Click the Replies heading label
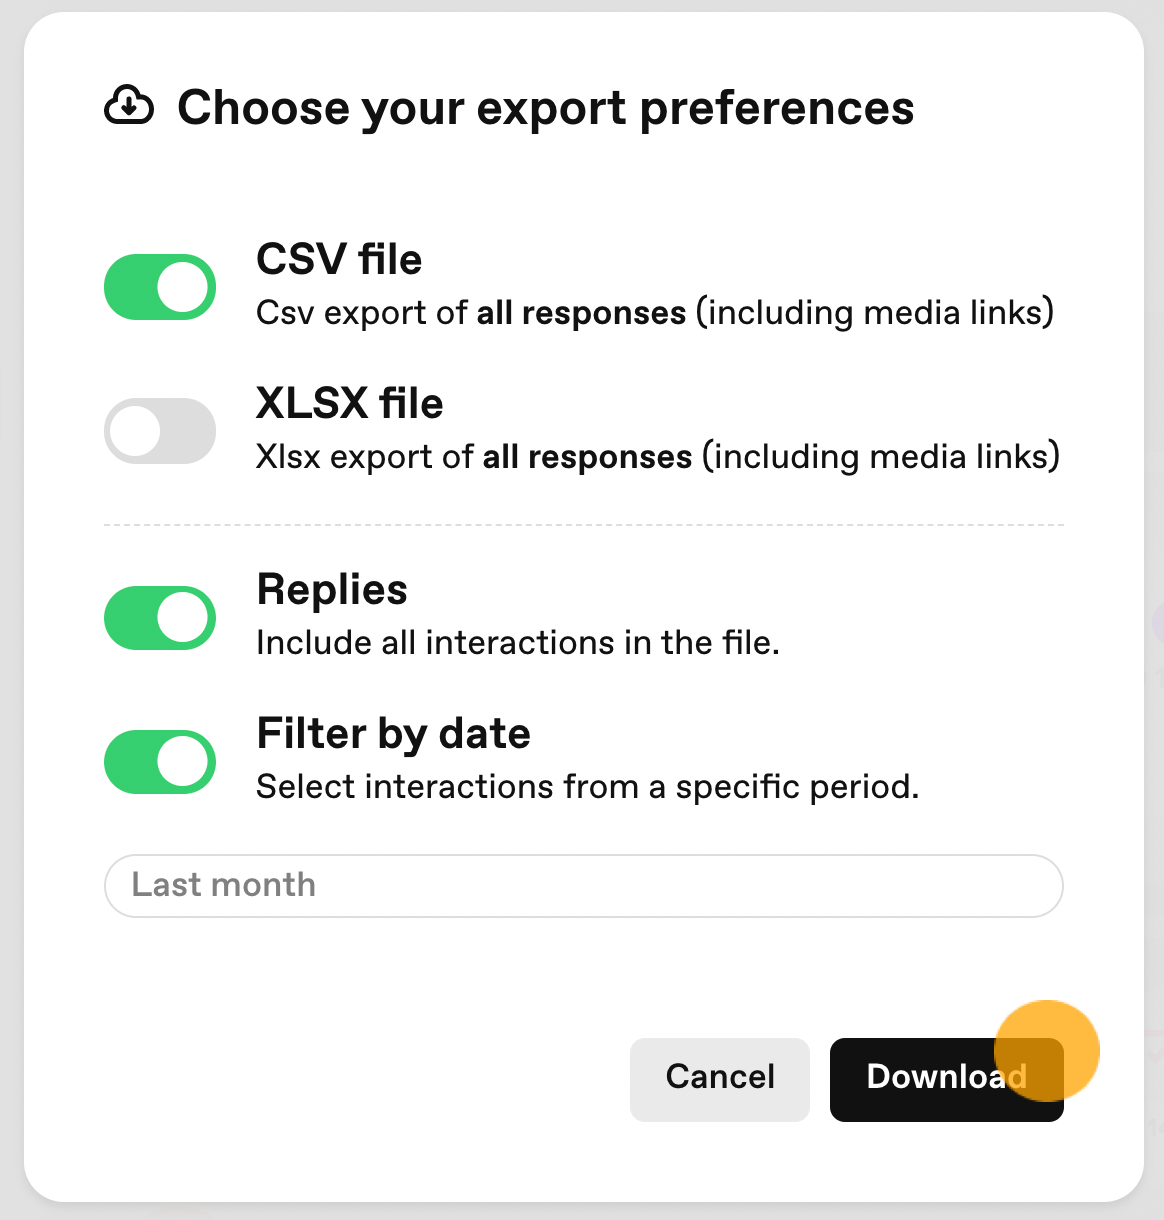 pyautogui.click(x=332, y=590)
